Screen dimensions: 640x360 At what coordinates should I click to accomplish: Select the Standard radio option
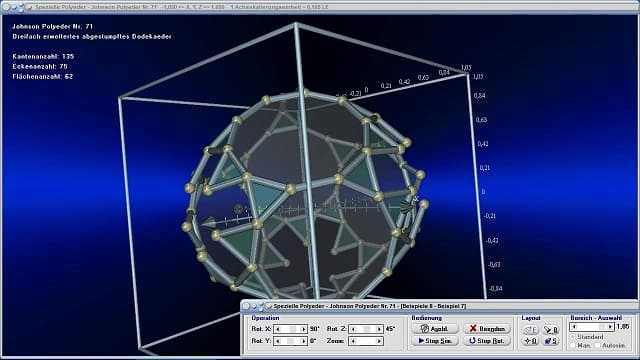pyautogui.click(x=573, y=337)
